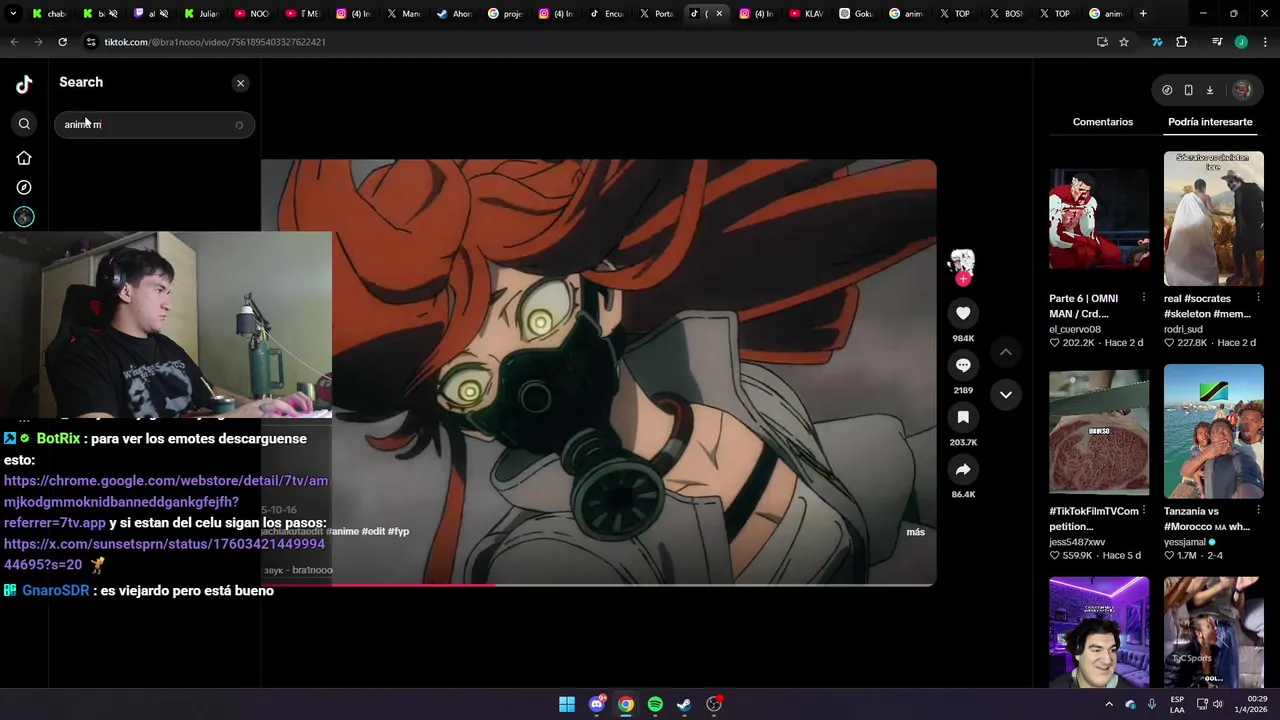
Task: Open more options for #TikTokFilmTVCompetition video
Action: tap(1144, 511)
